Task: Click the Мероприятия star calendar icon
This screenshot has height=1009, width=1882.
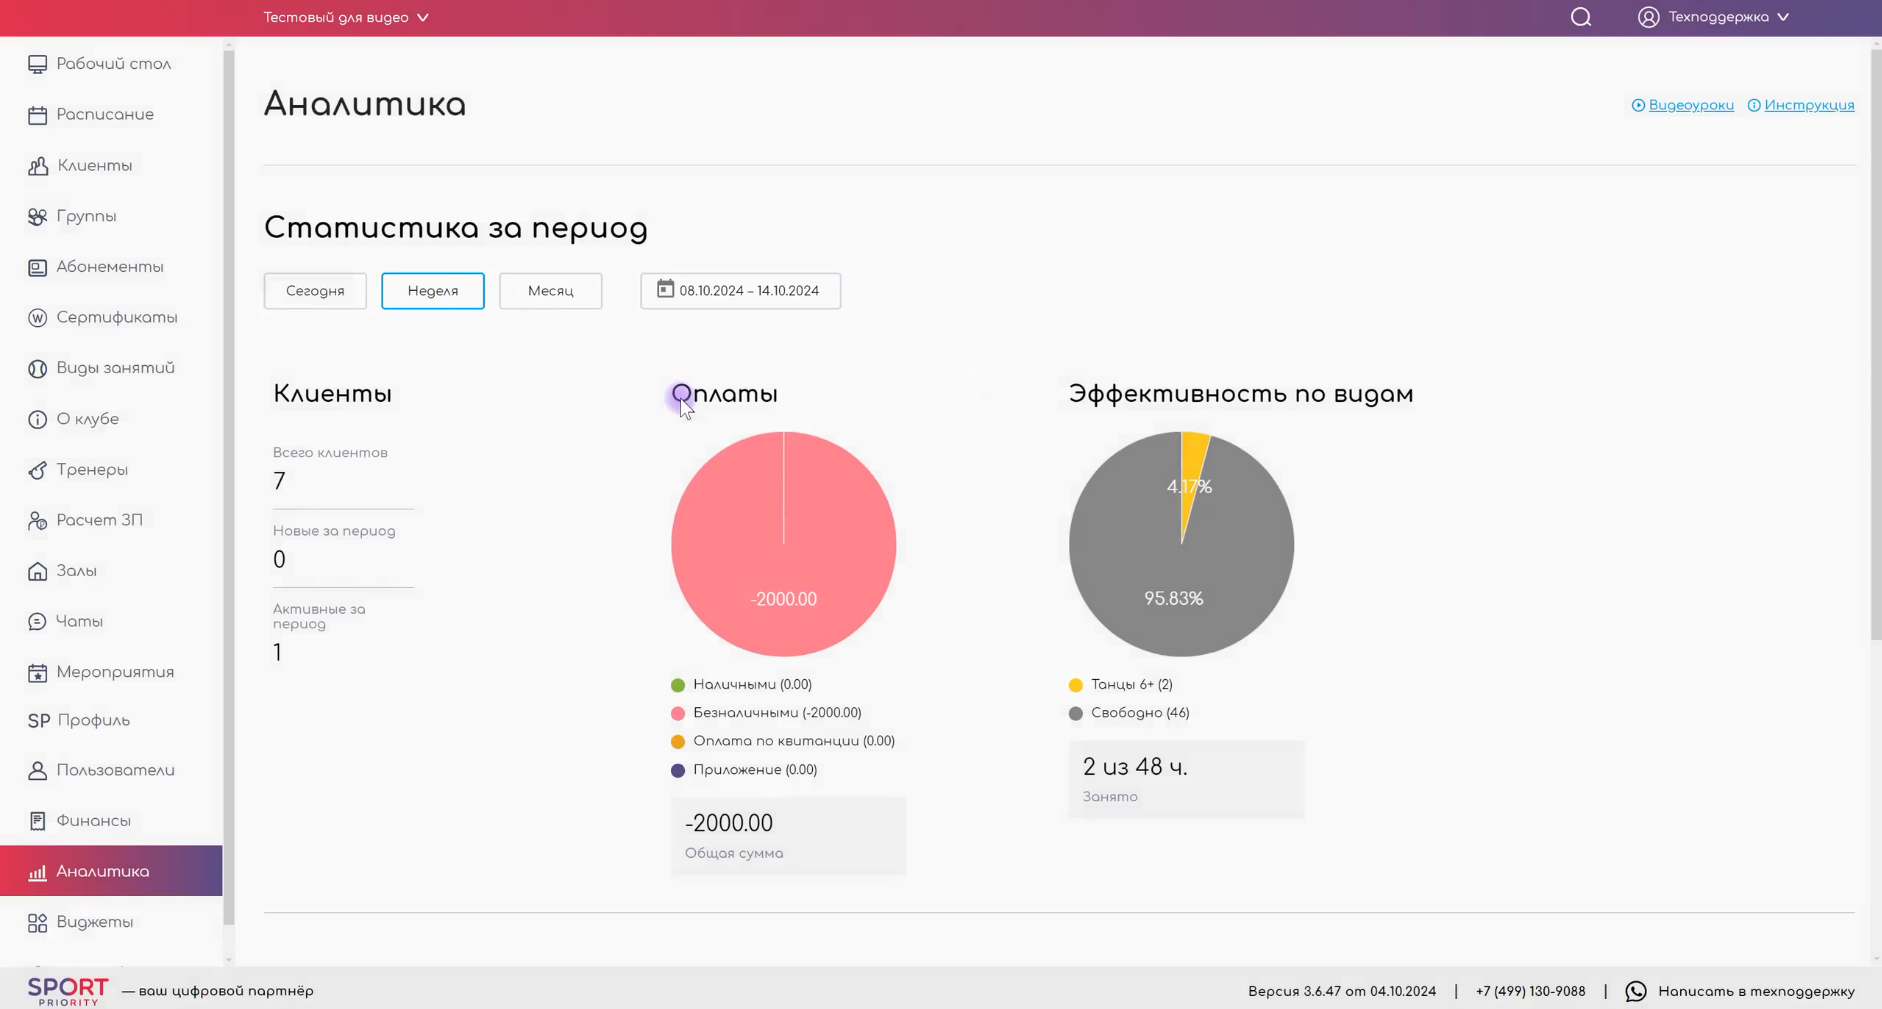Action: tap(37, 672)
